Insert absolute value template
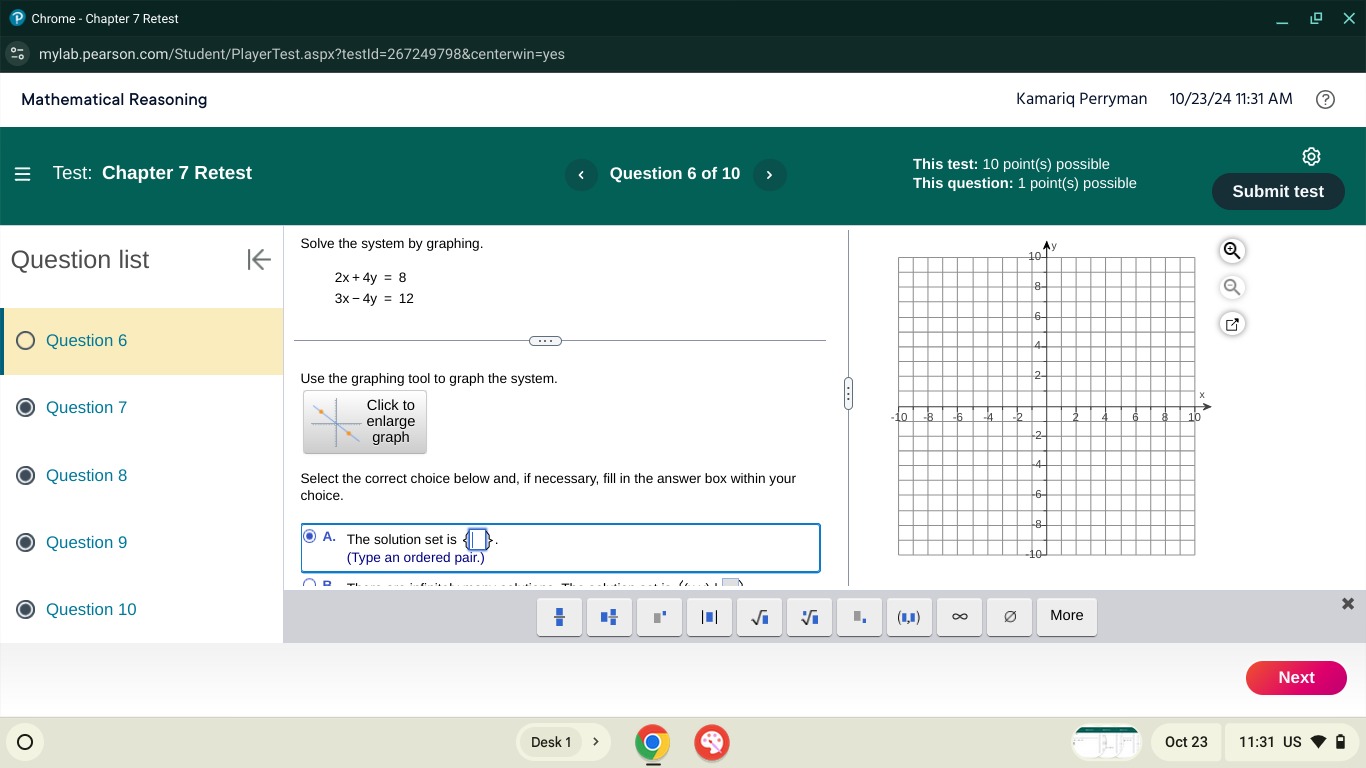Viewport: 1366px width, 768px height. [x=709, y=617]
